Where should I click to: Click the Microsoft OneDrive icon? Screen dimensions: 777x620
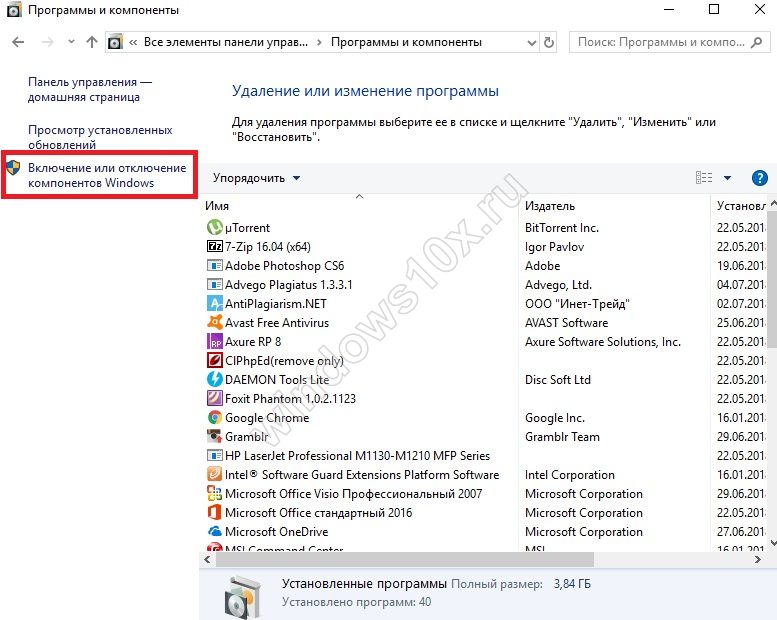[x=214, y=531]
